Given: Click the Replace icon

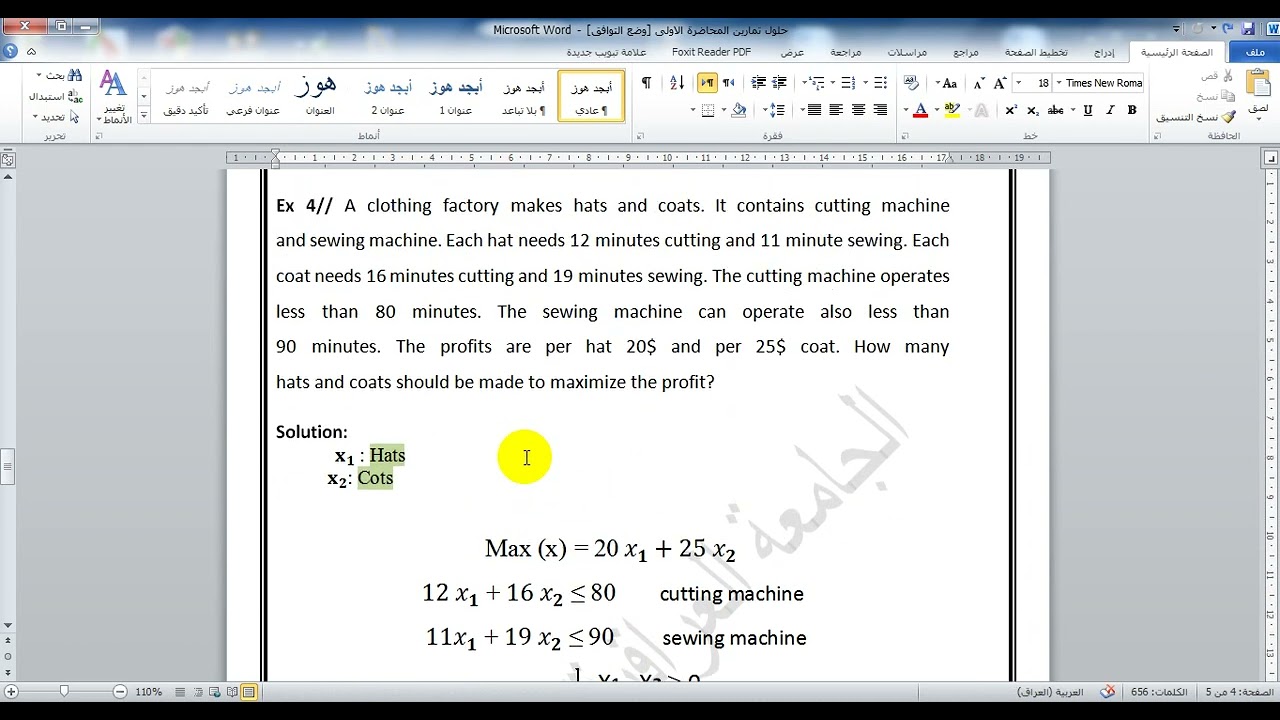Looking at the screenshot, I should click(x=74, y=97).
